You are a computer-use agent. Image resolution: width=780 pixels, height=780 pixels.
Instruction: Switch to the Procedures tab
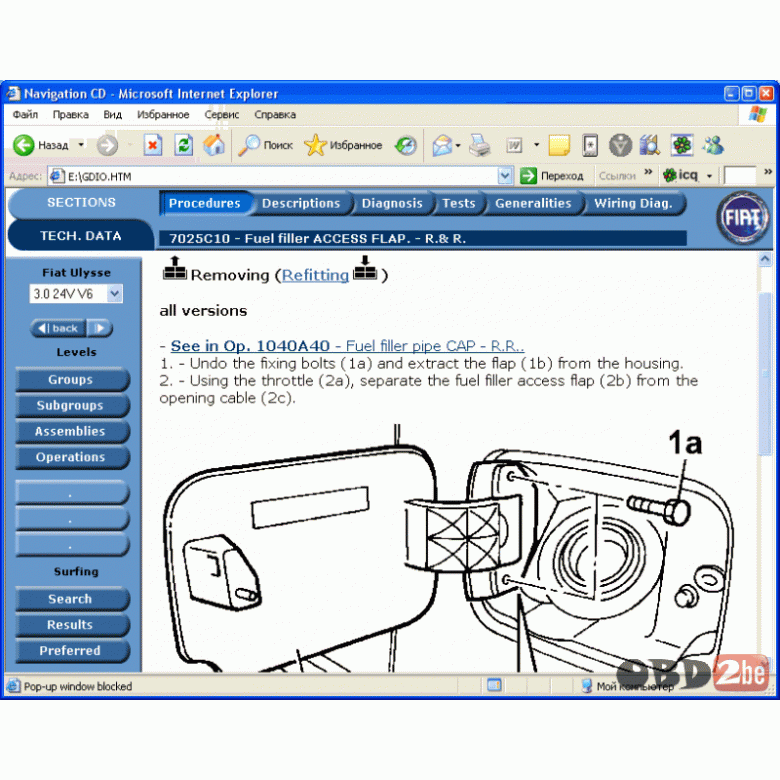[204, 203]
